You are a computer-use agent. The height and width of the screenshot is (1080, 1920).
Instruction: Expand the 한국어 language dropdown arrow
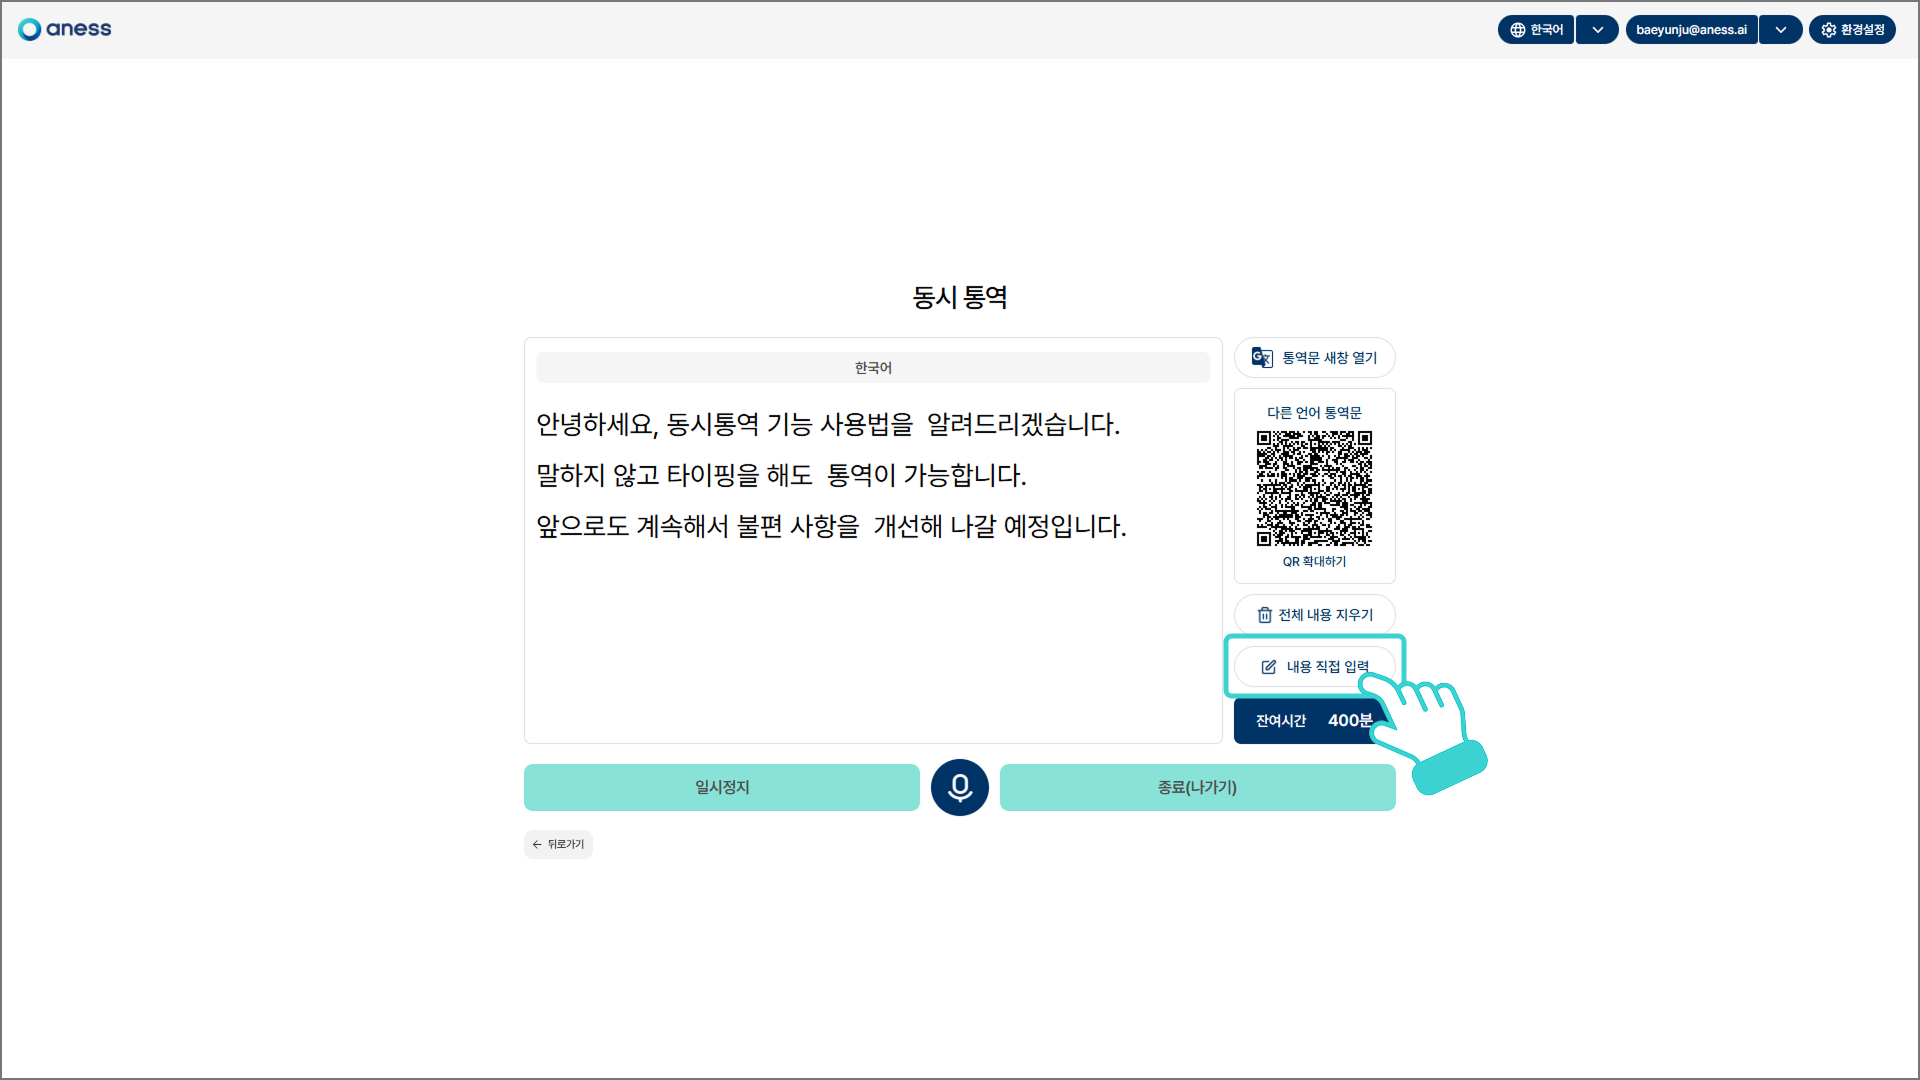pyautogui.click(x=1597, y=30)
